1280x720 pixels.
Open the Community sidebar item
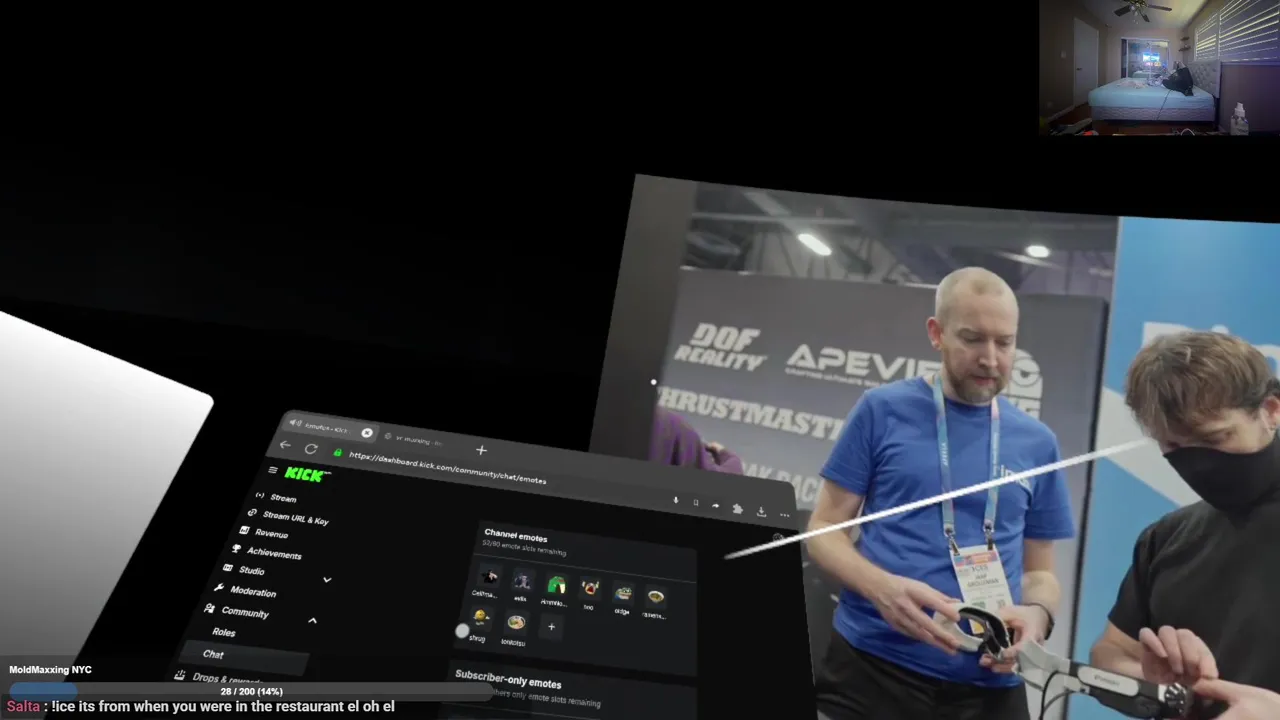click(x=237, y=611)
